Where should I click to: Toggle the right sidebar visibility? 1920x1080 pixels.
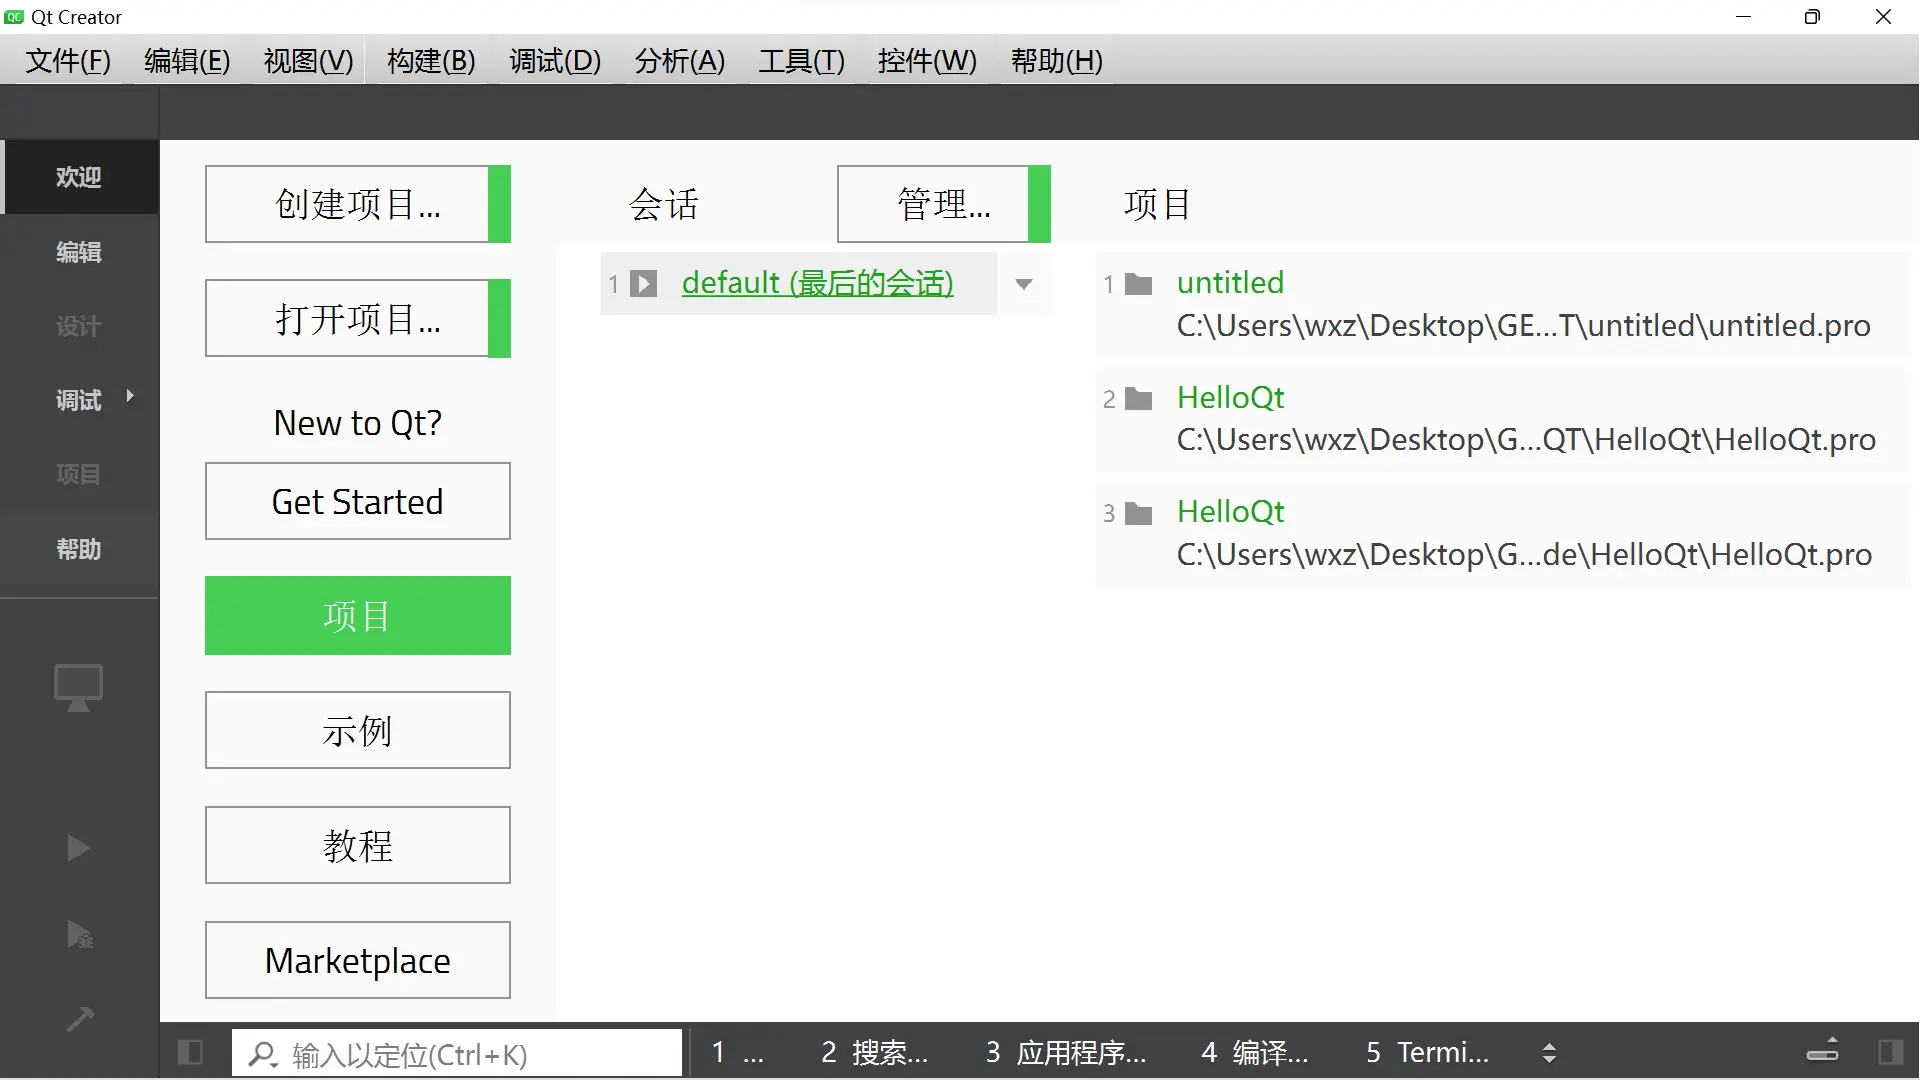(1890, 1052)
